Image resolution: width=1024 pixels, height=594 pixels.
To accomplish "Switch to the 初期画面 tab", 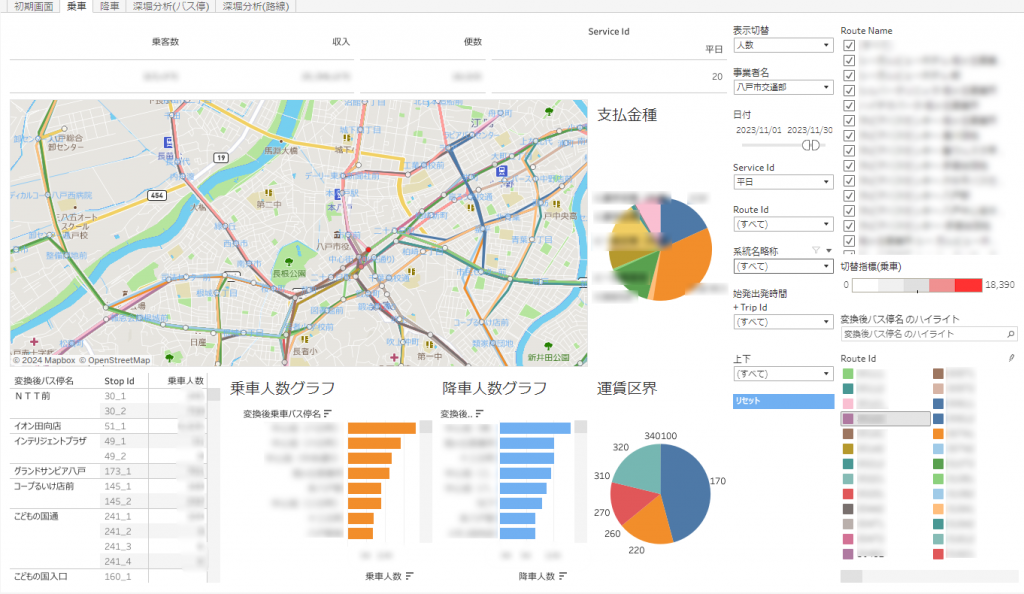I will click(33, 6).
